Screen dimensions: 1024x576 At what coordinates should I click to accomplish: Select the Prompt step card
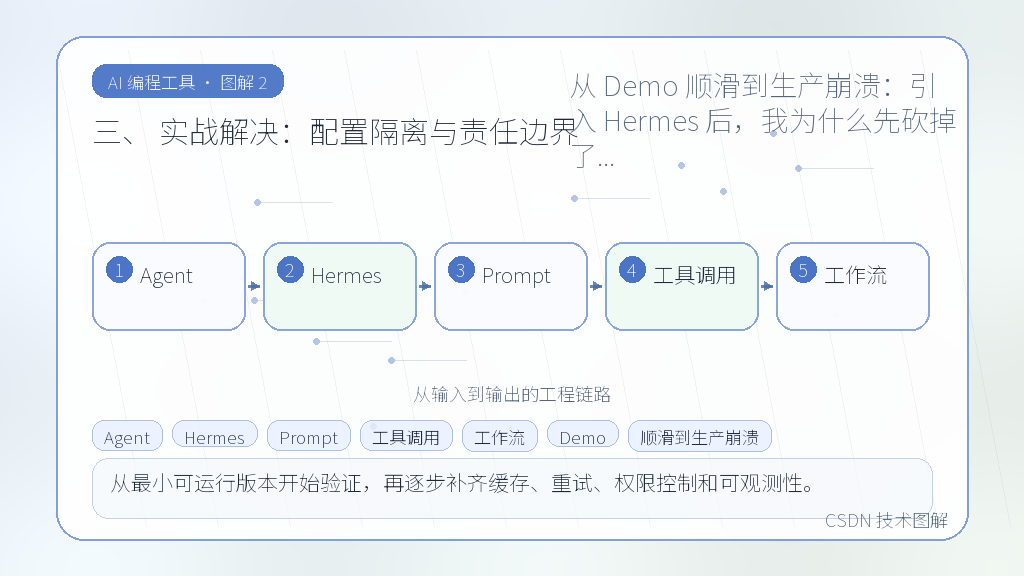pos(511,287)
